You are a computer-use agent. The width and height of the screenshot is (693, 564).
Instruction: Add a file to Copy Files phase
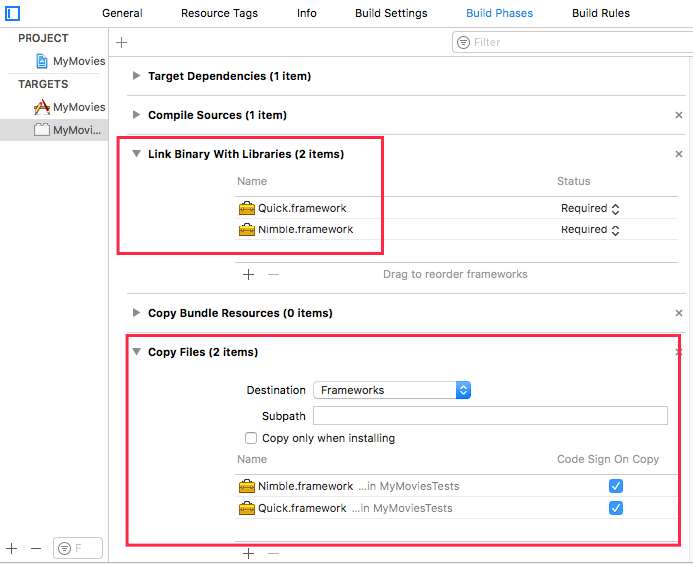tap(248, 553)
